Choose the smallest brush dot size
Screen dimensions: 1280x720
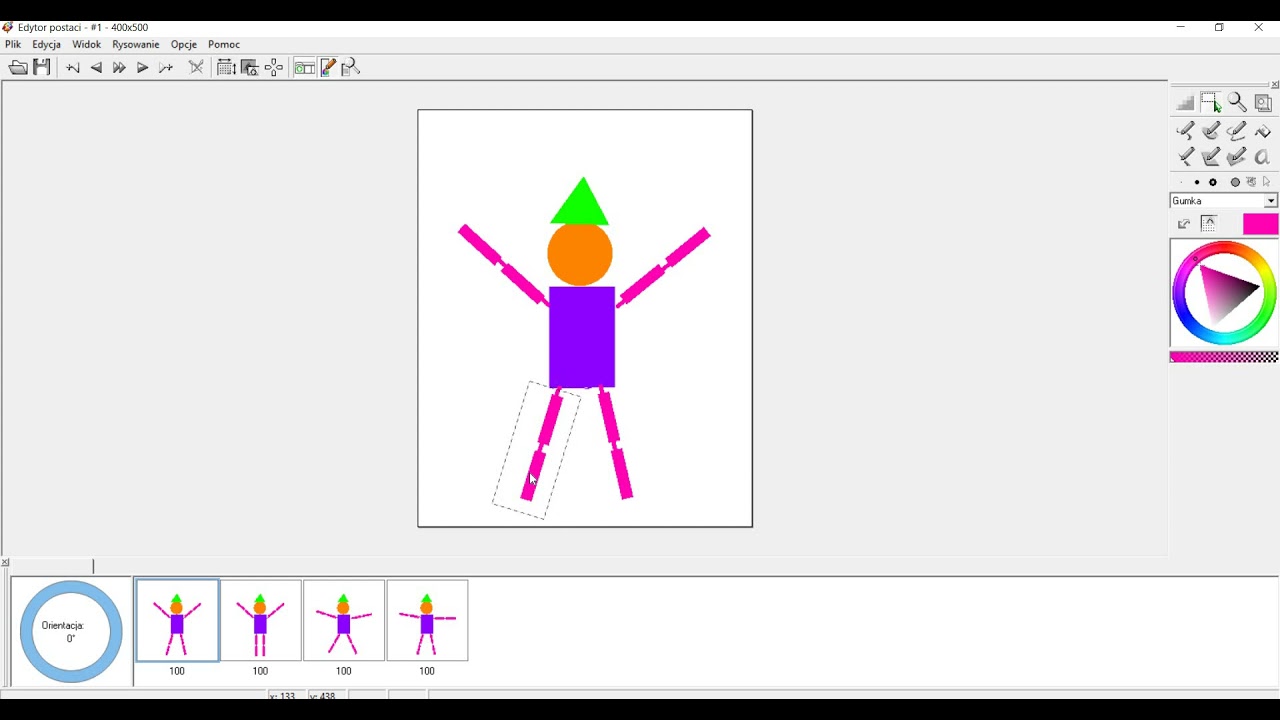tap(1181, 183)
